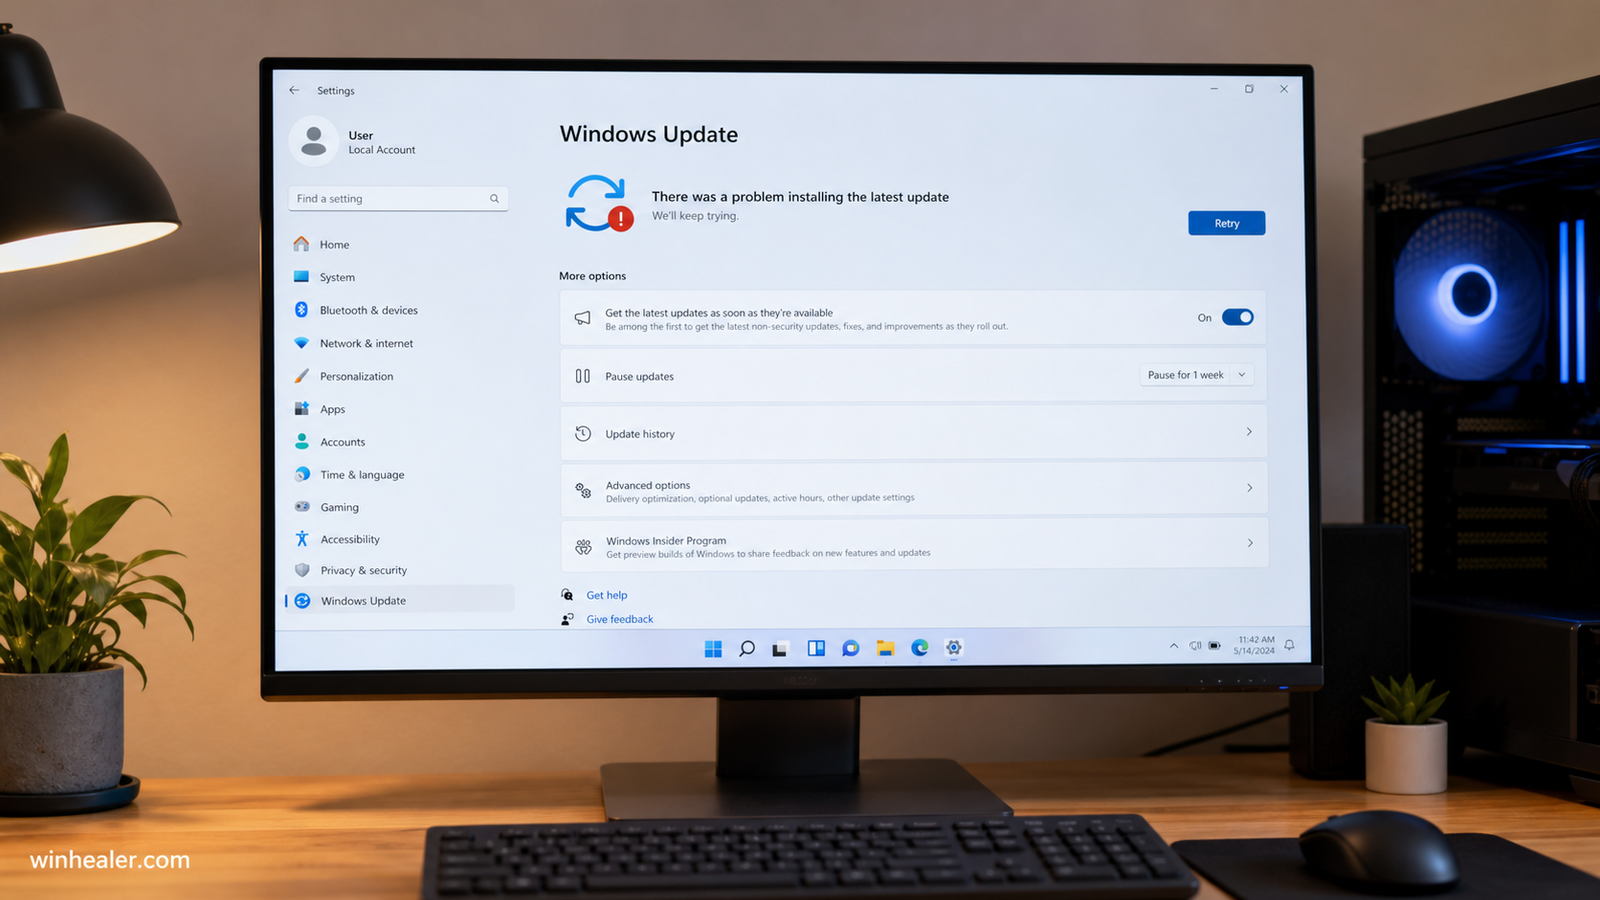Click the Network wifi icon in sidebar

(x=301, y=343)
